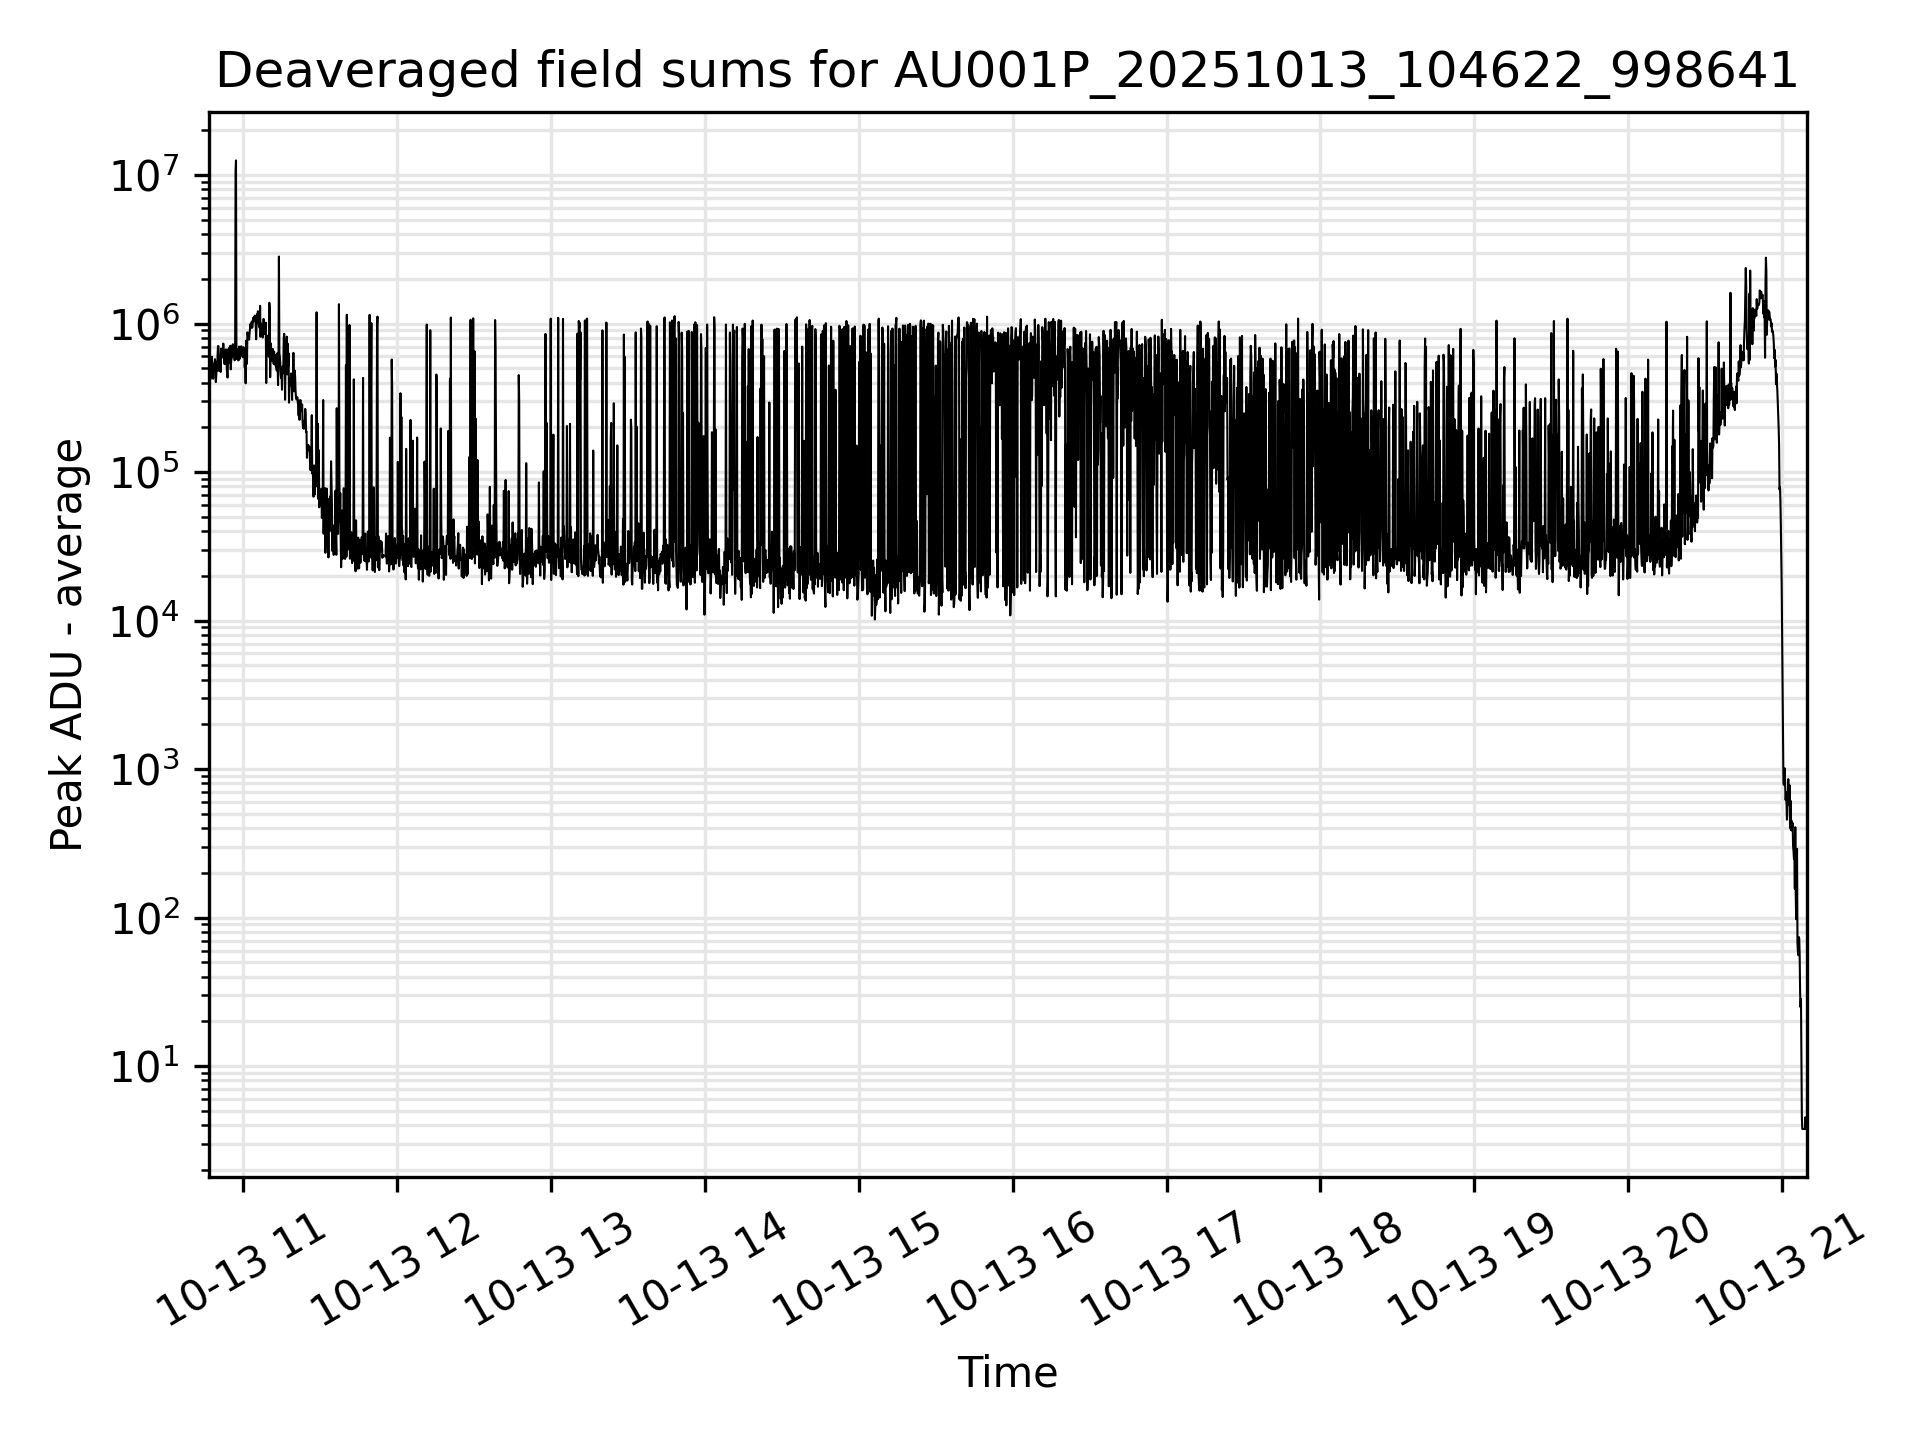This screenshot has width=1920, height=1440.
Task: Click the 'Peak ADU - average' y-axis label
Action: click(67, 645)
